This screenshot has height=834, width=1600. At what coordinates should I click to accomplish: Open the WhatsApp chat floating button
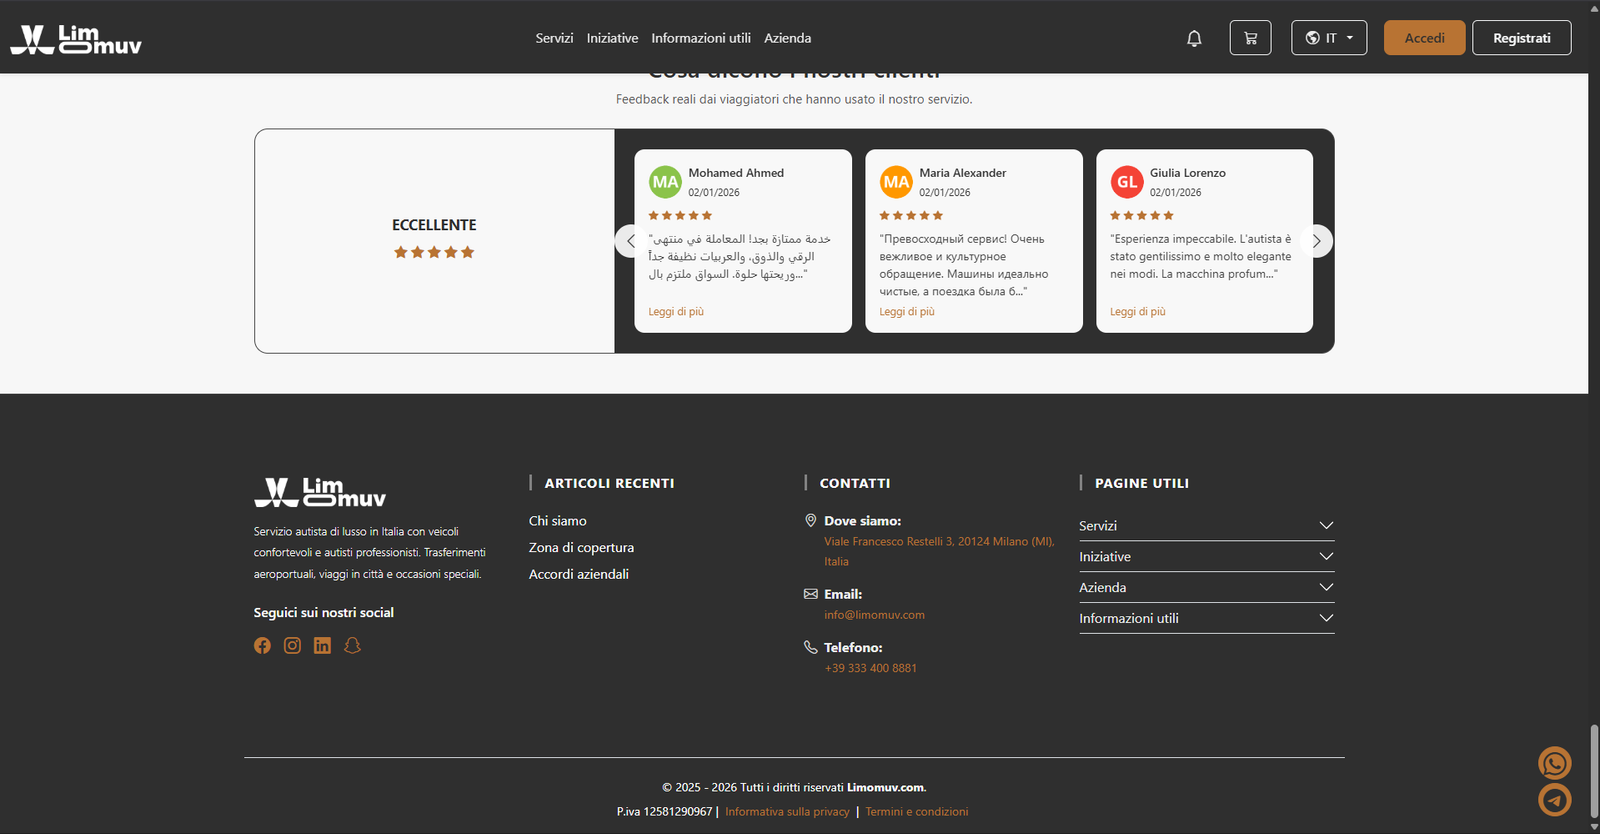click(1554, 764)
